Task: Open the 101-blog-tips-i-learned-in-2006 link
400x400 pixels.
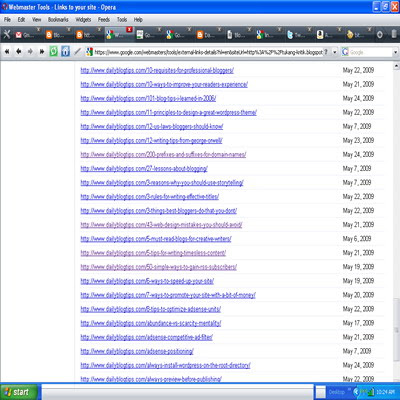Action: click(148, 98)
